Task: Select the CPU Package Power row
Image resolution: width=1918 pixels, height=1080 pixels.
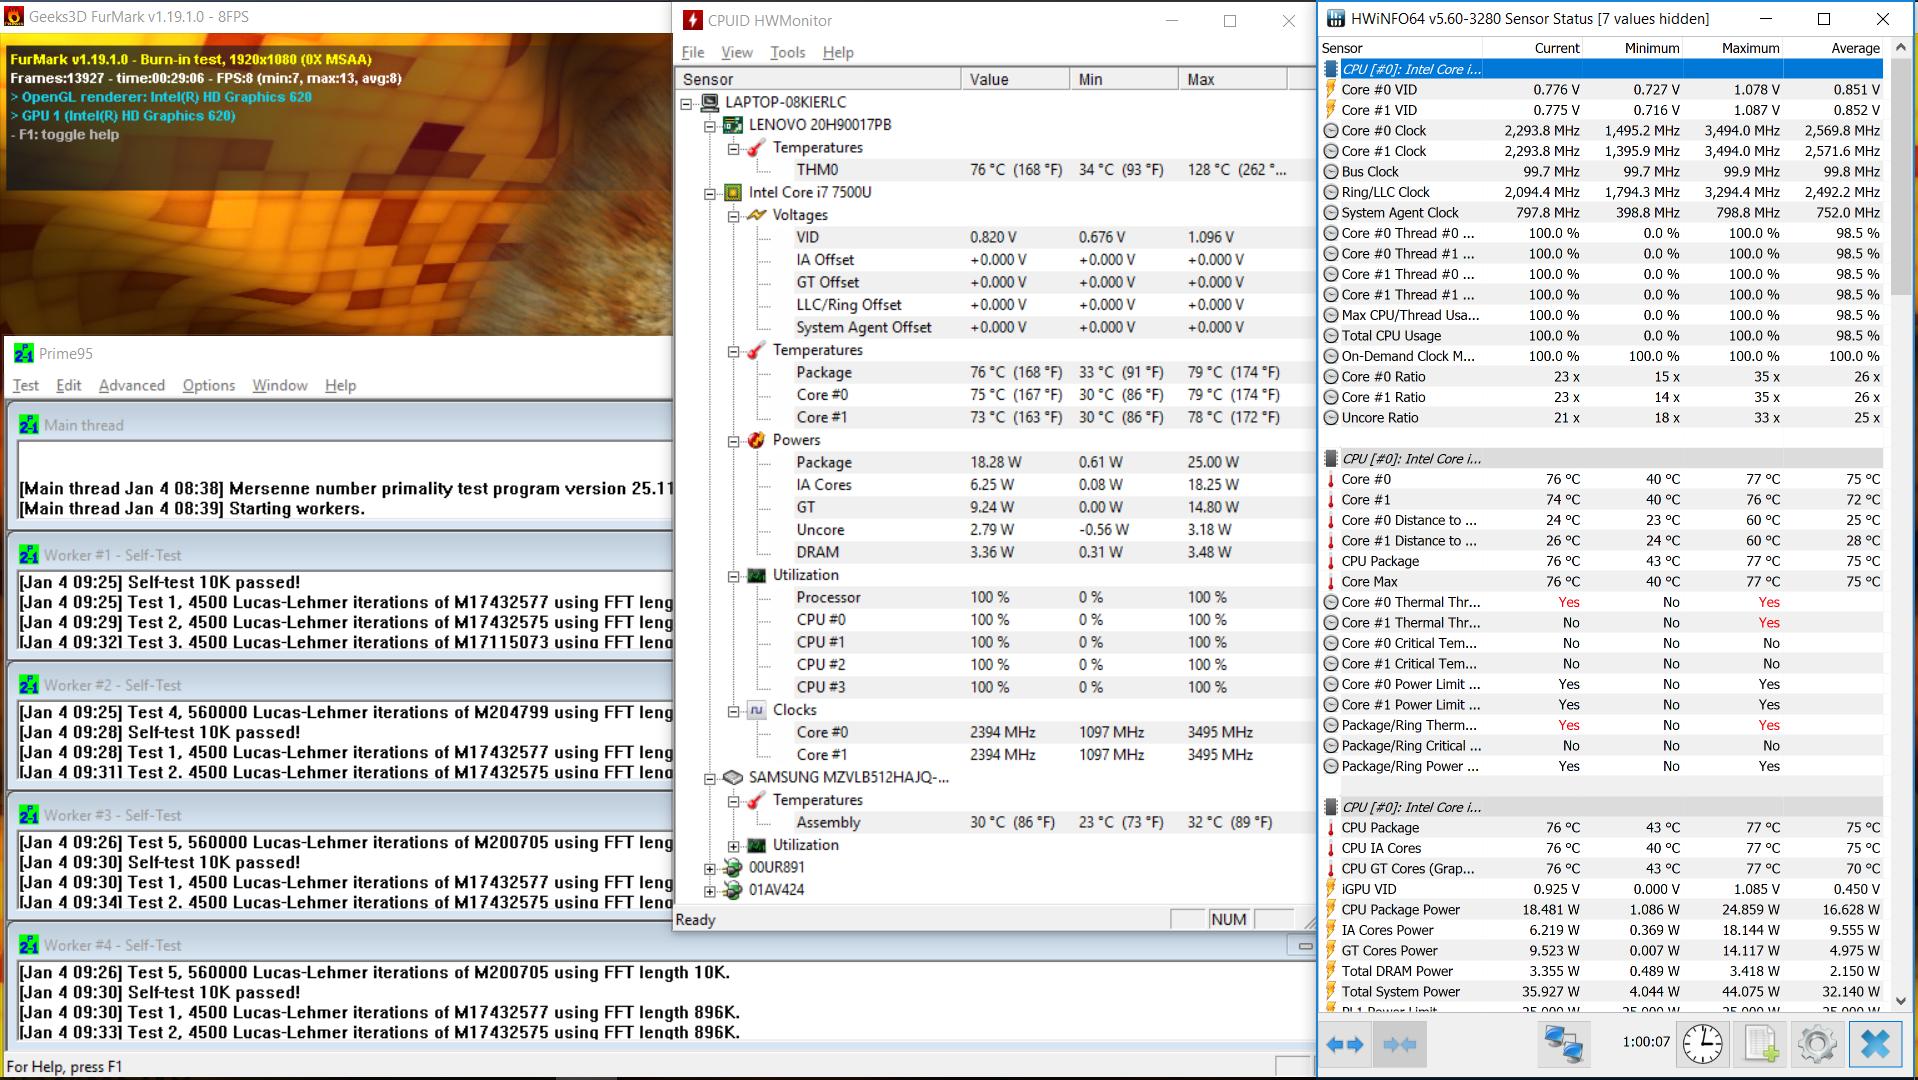Action: 1601,909
